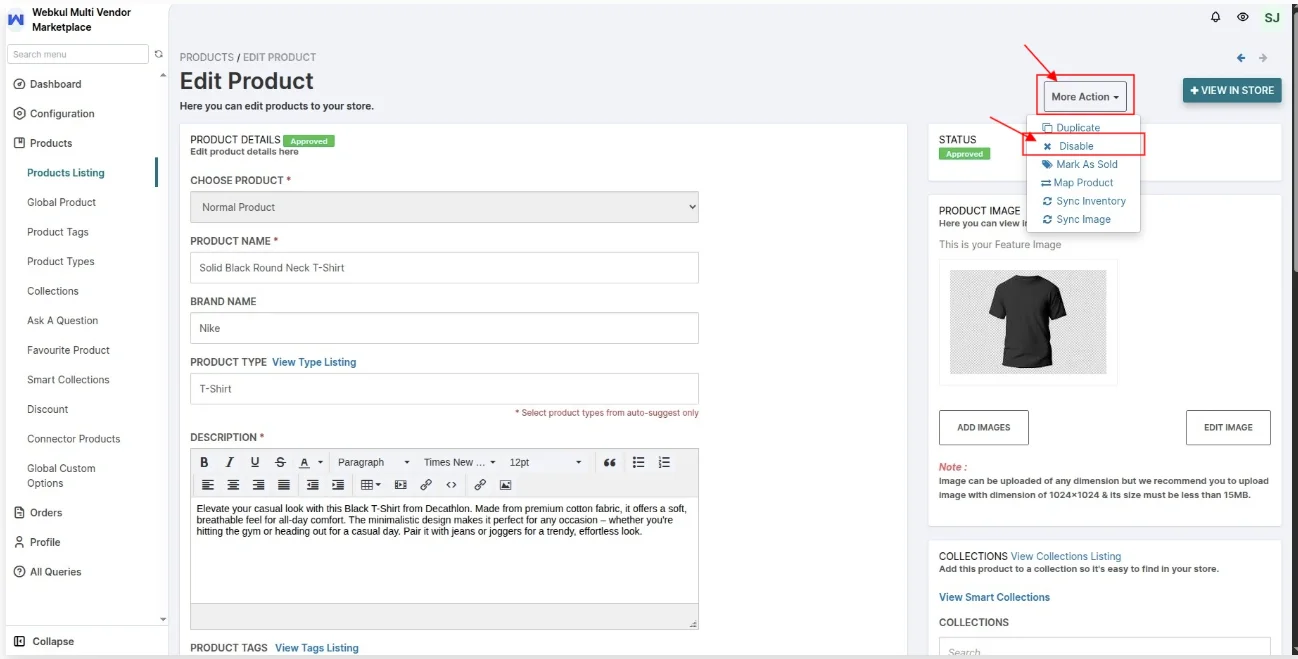Insert a blockquote in description
Screen dimensions: 1298x659
click(609, 462)
